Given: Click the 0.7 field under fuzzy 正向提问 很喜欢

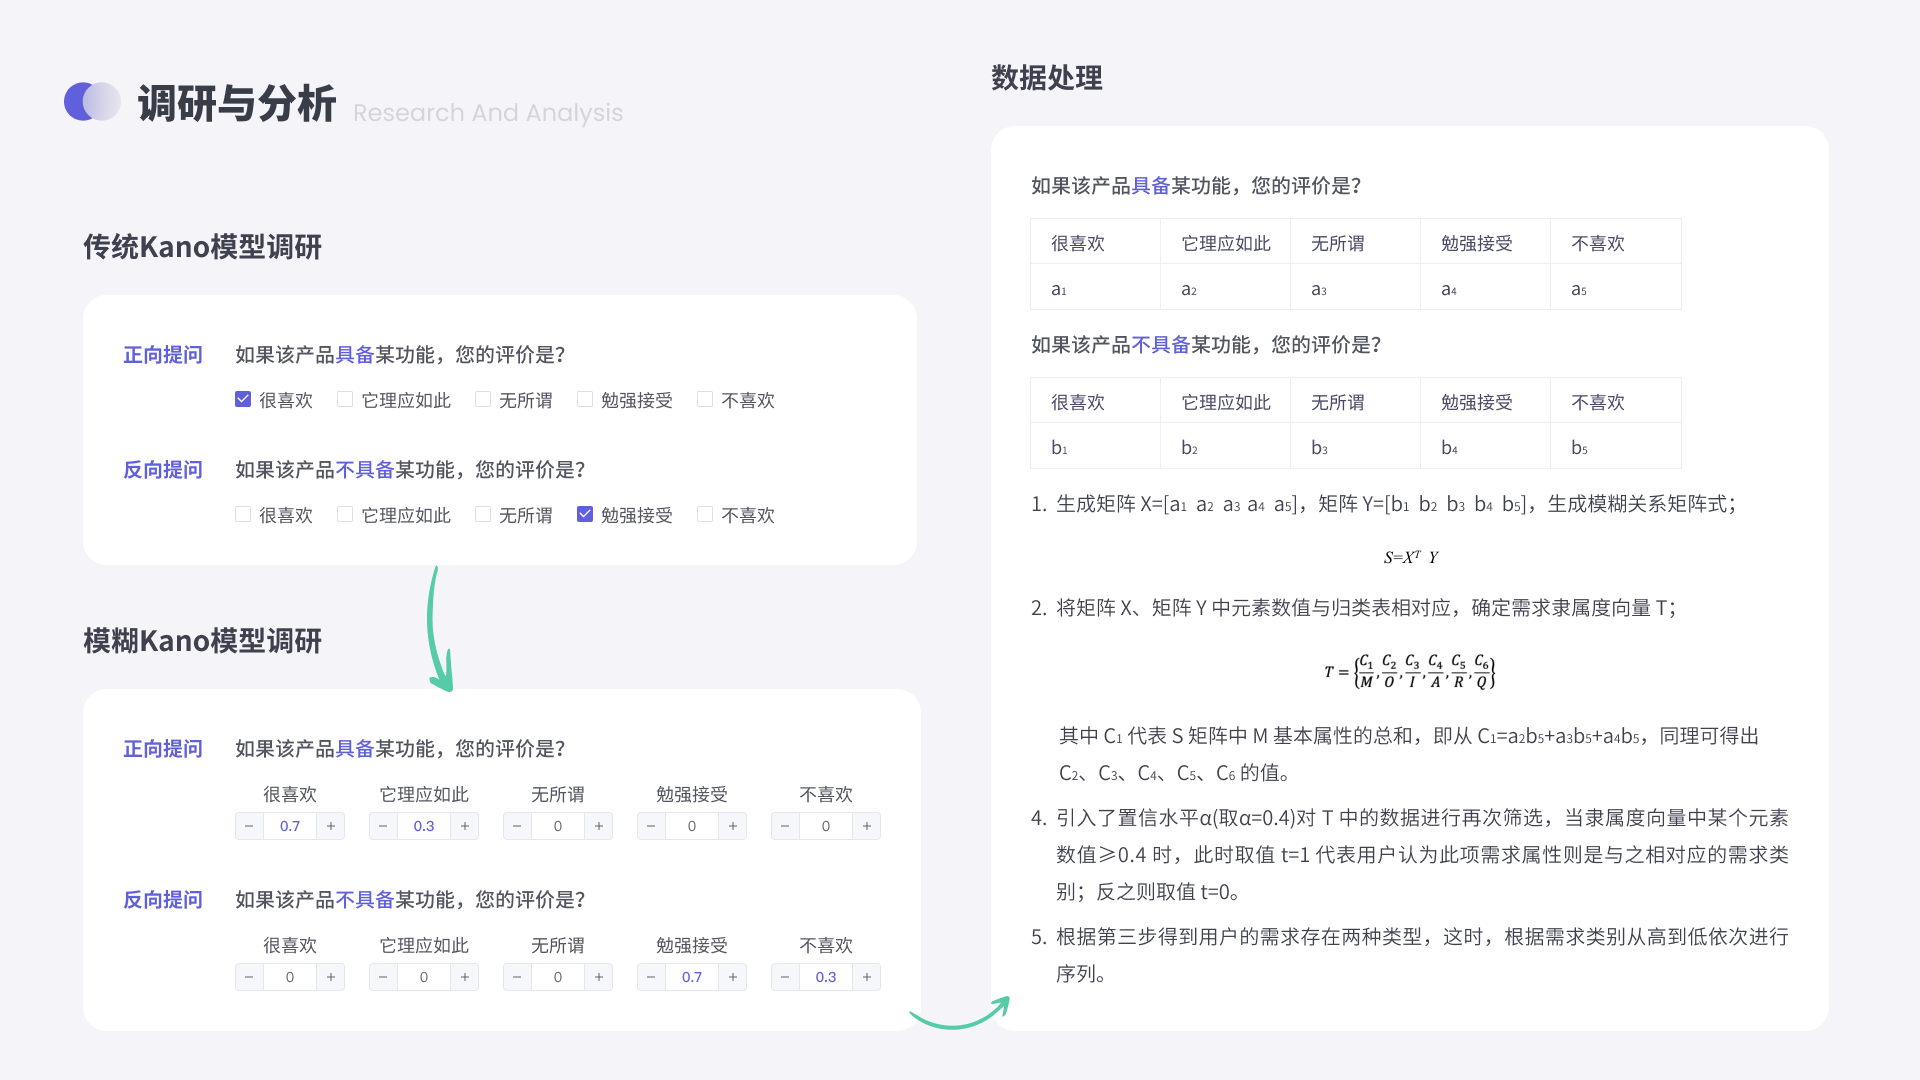Looking at the screenshot, I should coord(290,826).
